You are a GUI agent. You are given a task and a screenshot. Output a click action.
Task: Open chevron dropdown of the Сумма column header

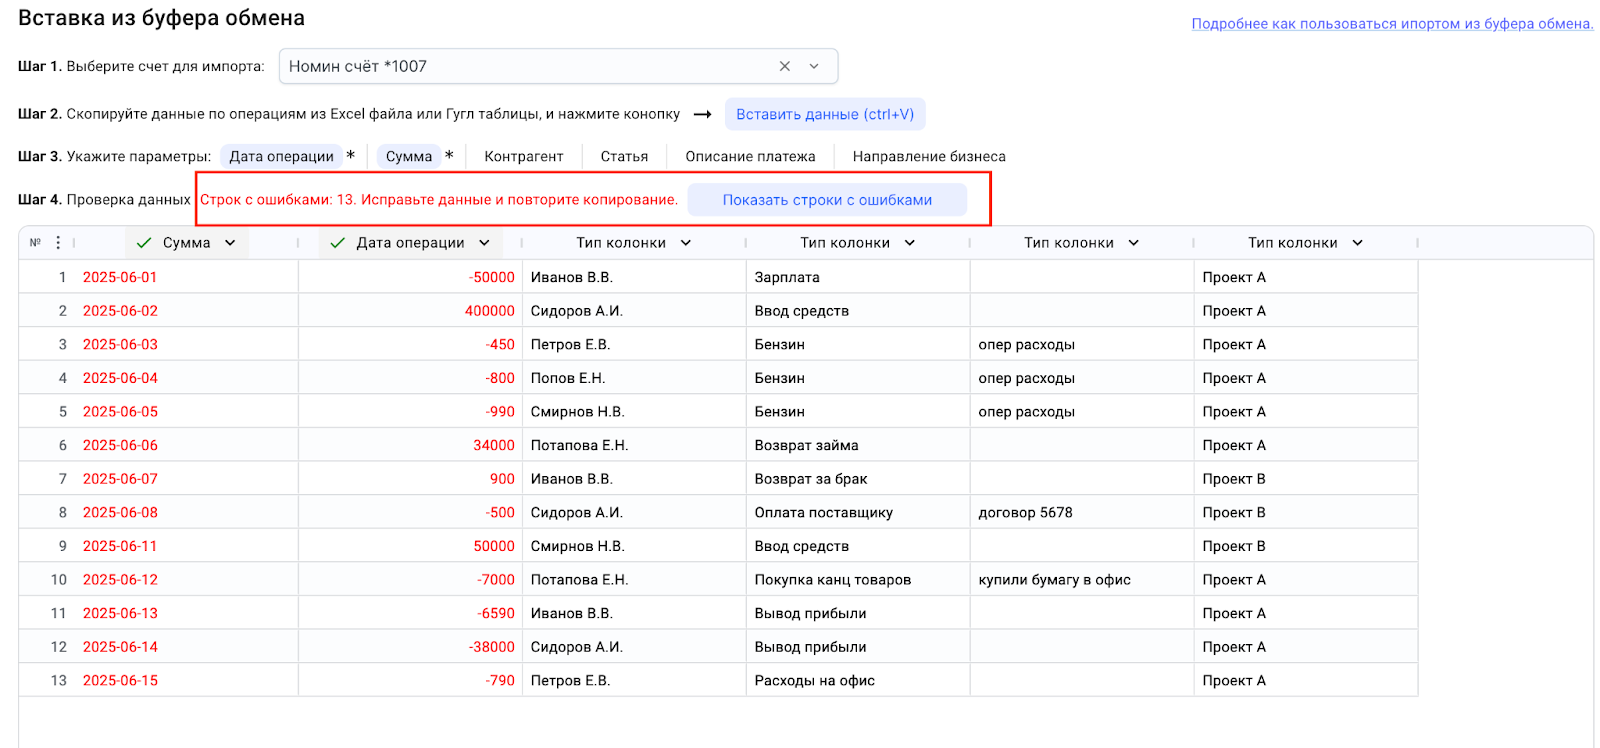pyautogui.click(x=230, y=243)
